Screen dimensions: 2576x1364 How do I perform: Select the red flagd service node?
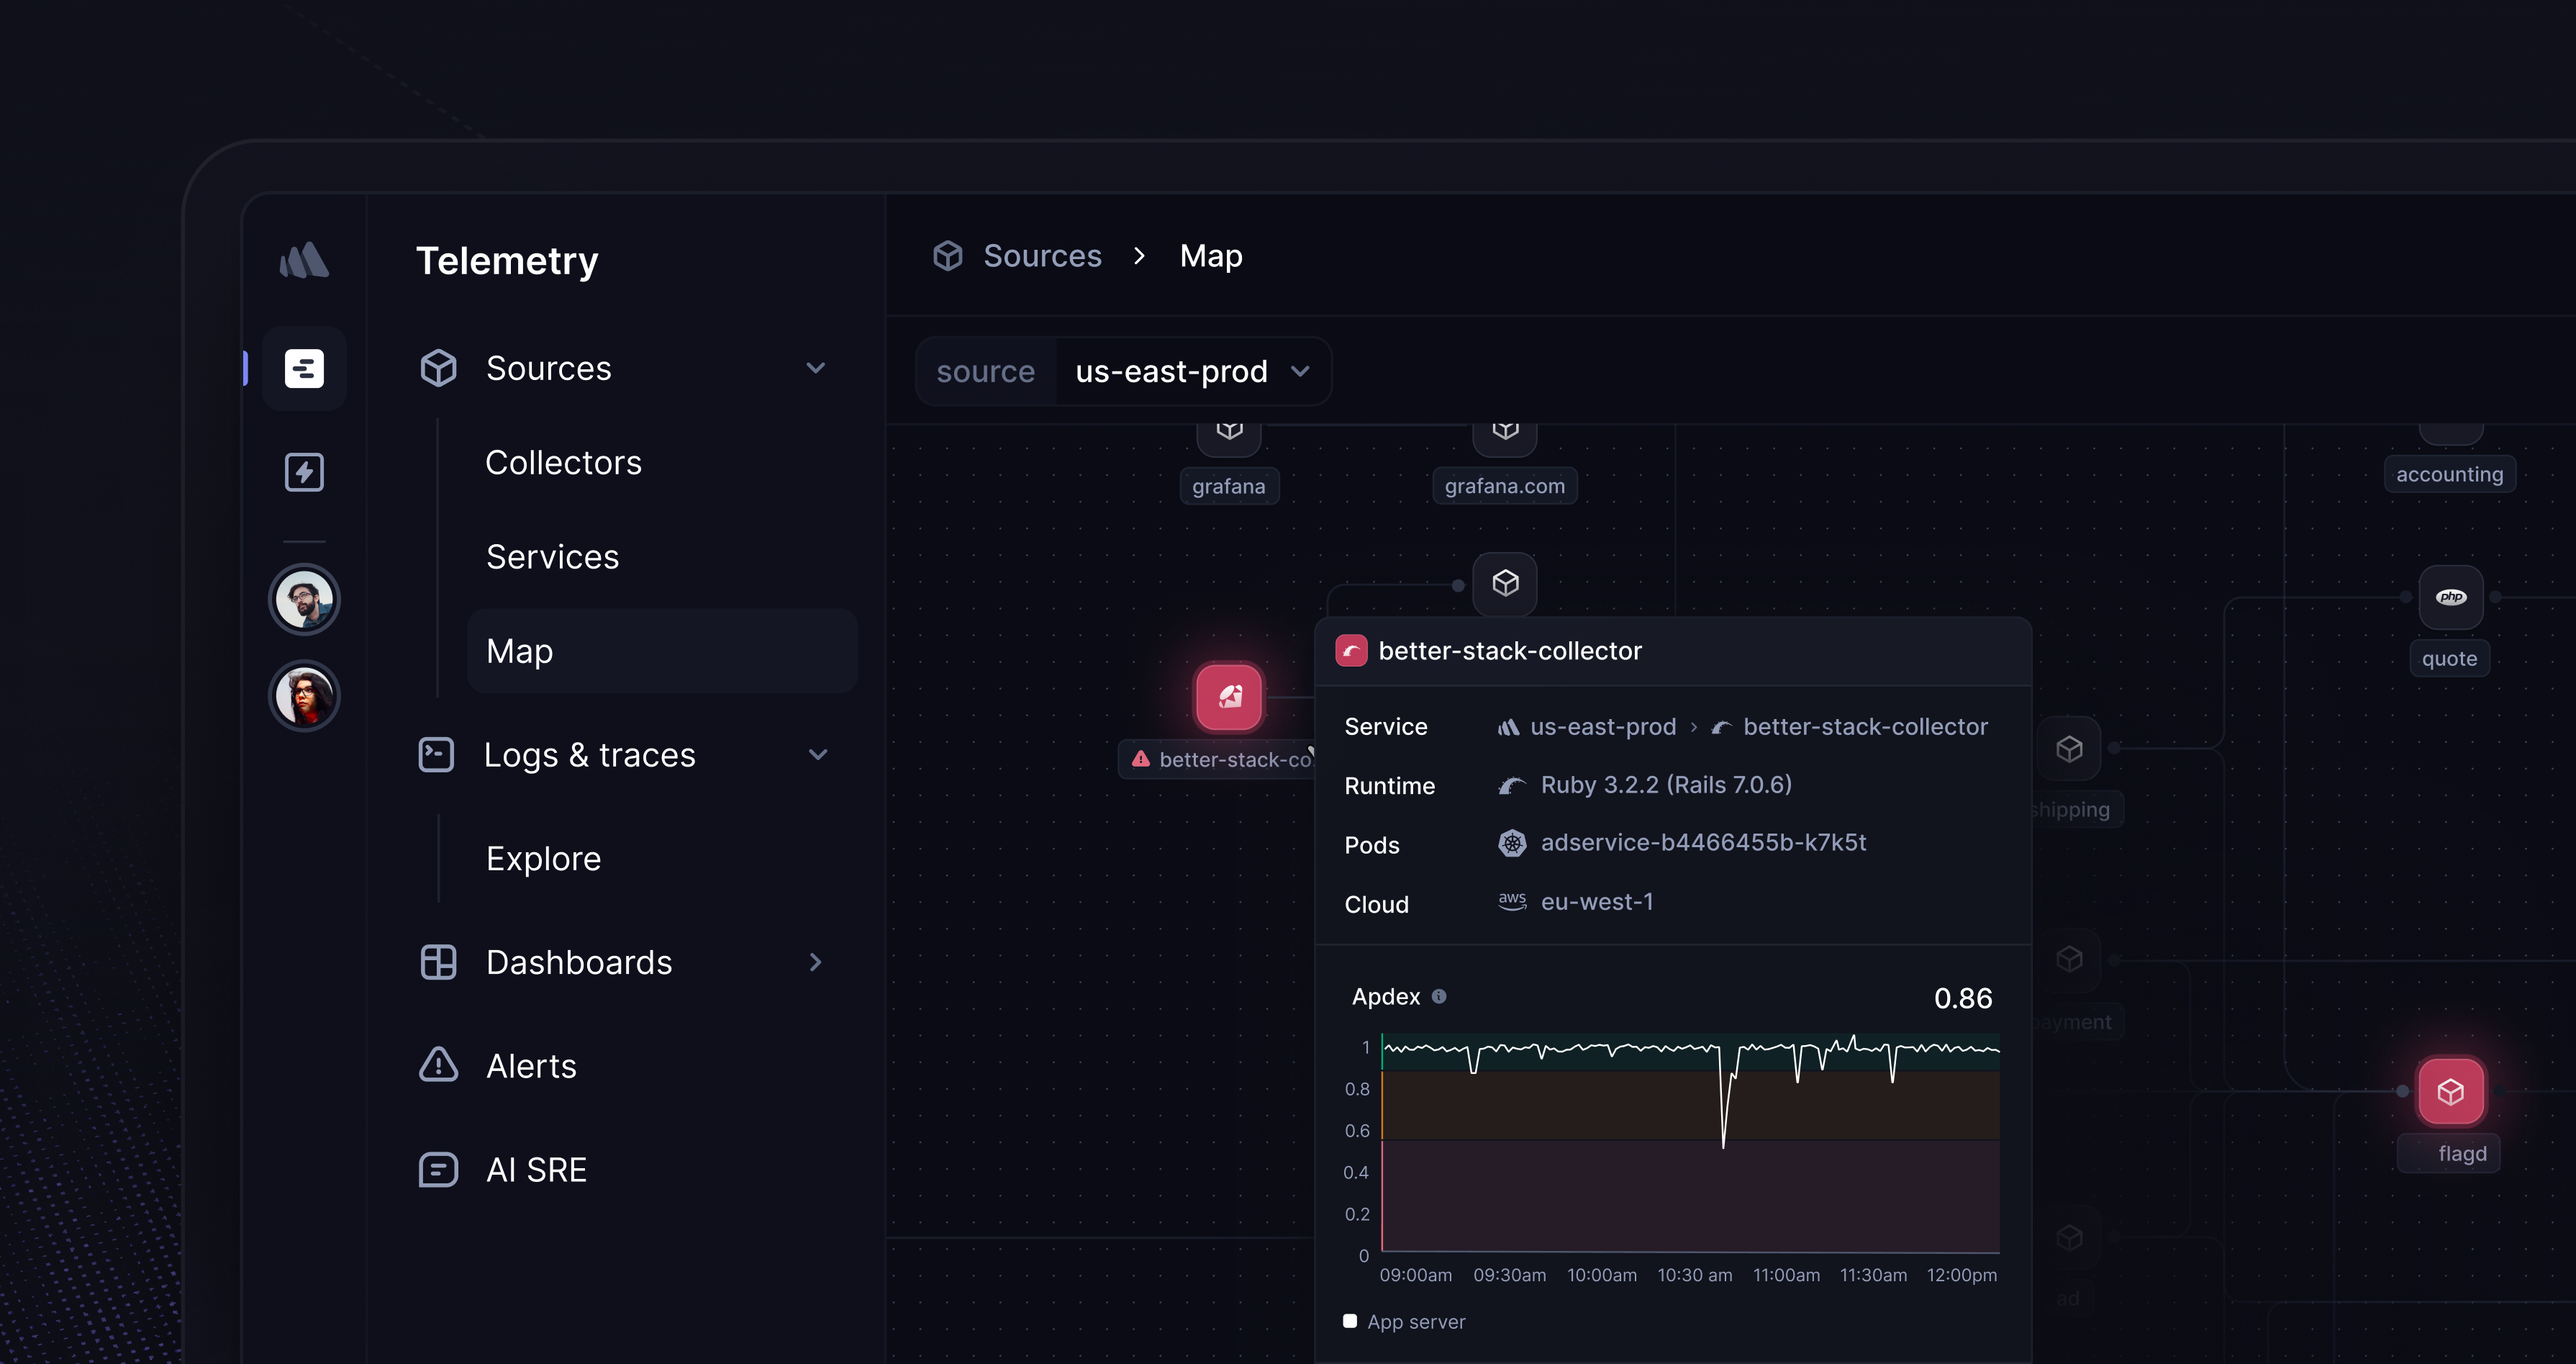2450,1091
